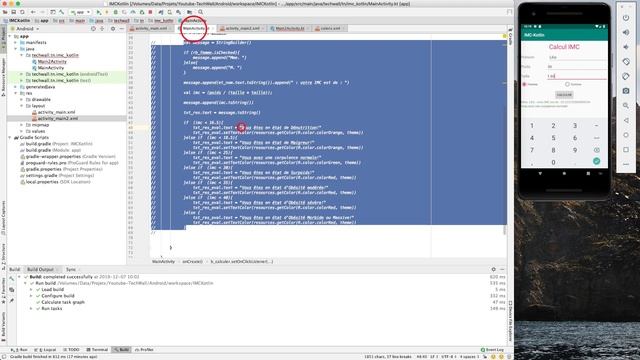Open emulator extended controls (three dots)
The width and height of the screenshot is (640, 360).
tap(626, 164)
